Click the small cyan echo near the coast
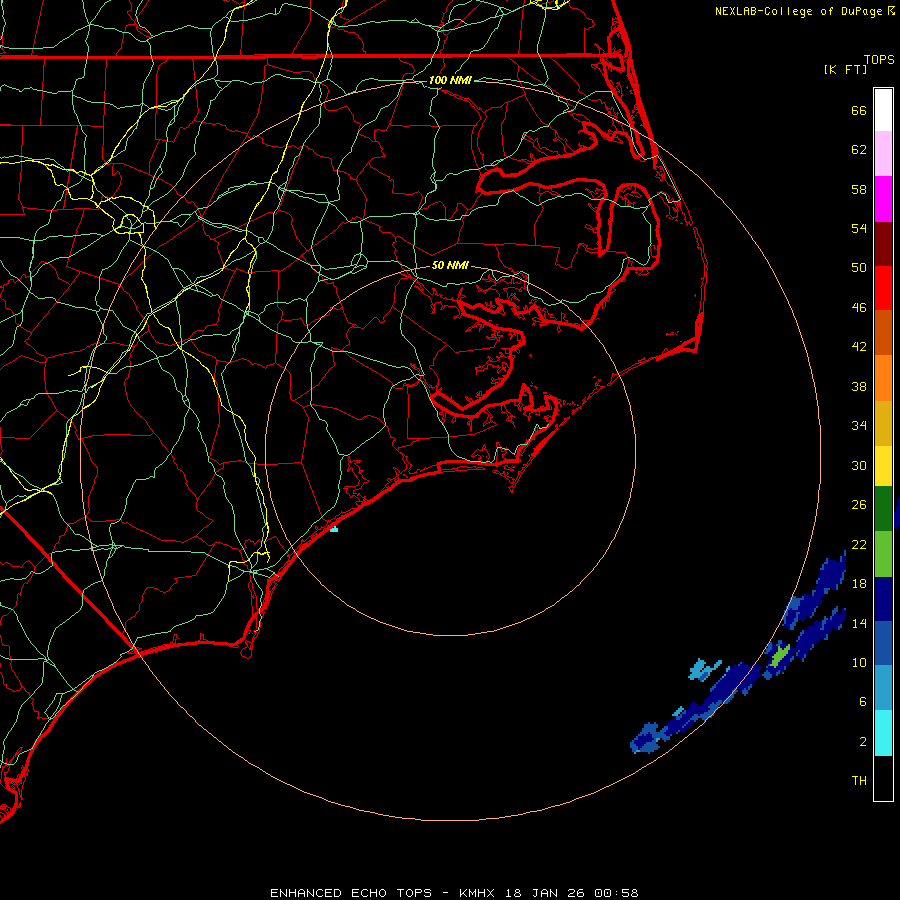The height and width of the screenshot is (900, 900). pyautogui.click(x=334, y=529)
